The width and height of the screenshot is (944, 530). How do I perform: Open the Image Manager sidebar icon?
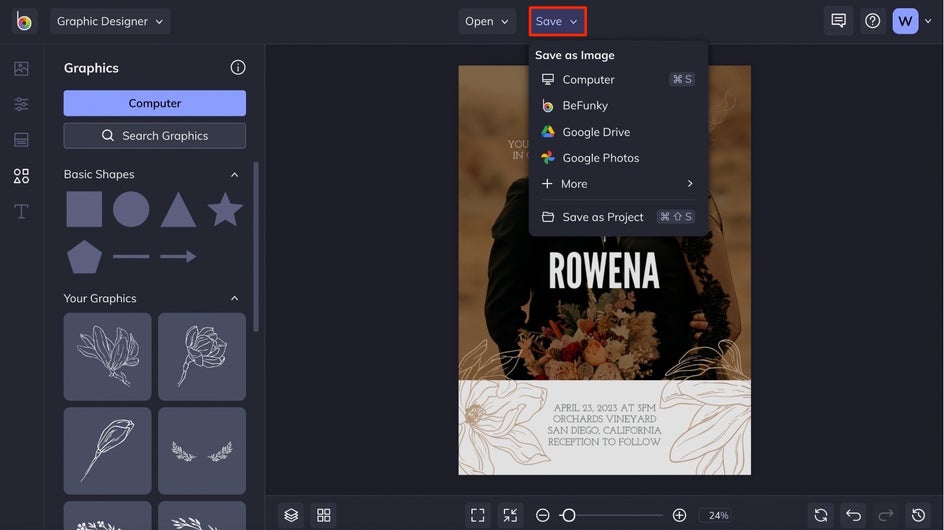[21, 69]
